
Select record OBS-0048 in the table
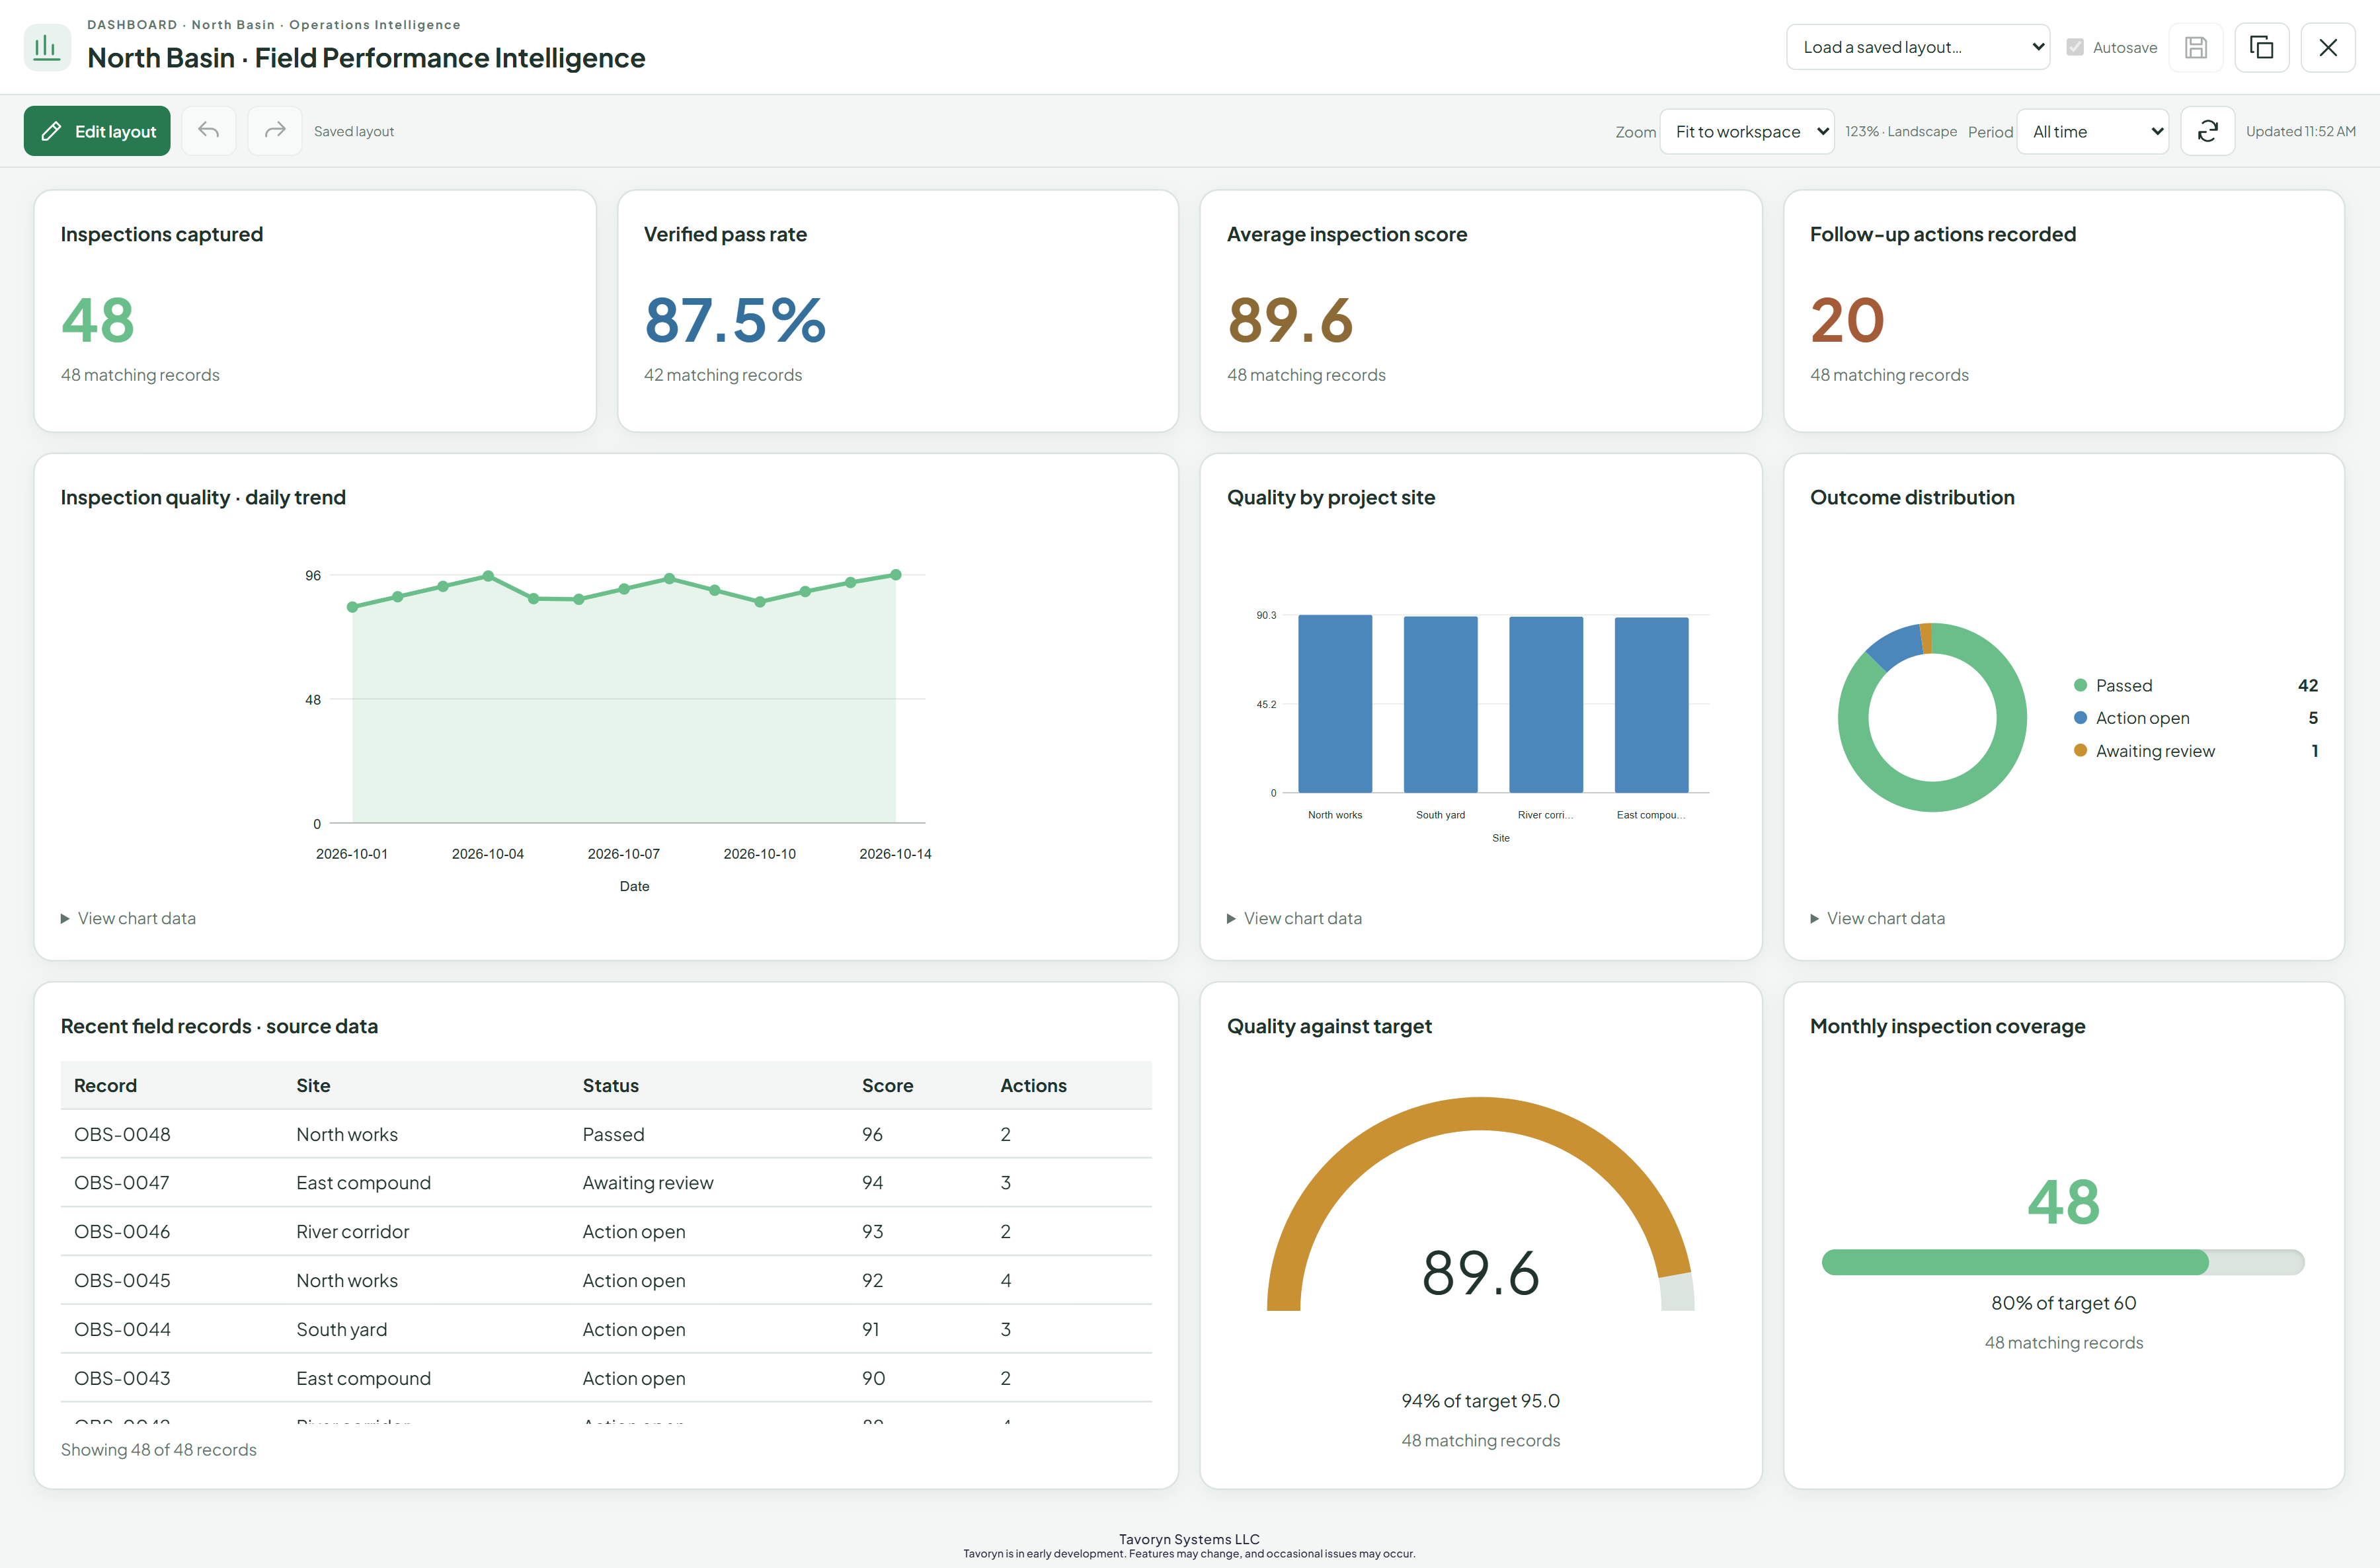[606, 1134]
